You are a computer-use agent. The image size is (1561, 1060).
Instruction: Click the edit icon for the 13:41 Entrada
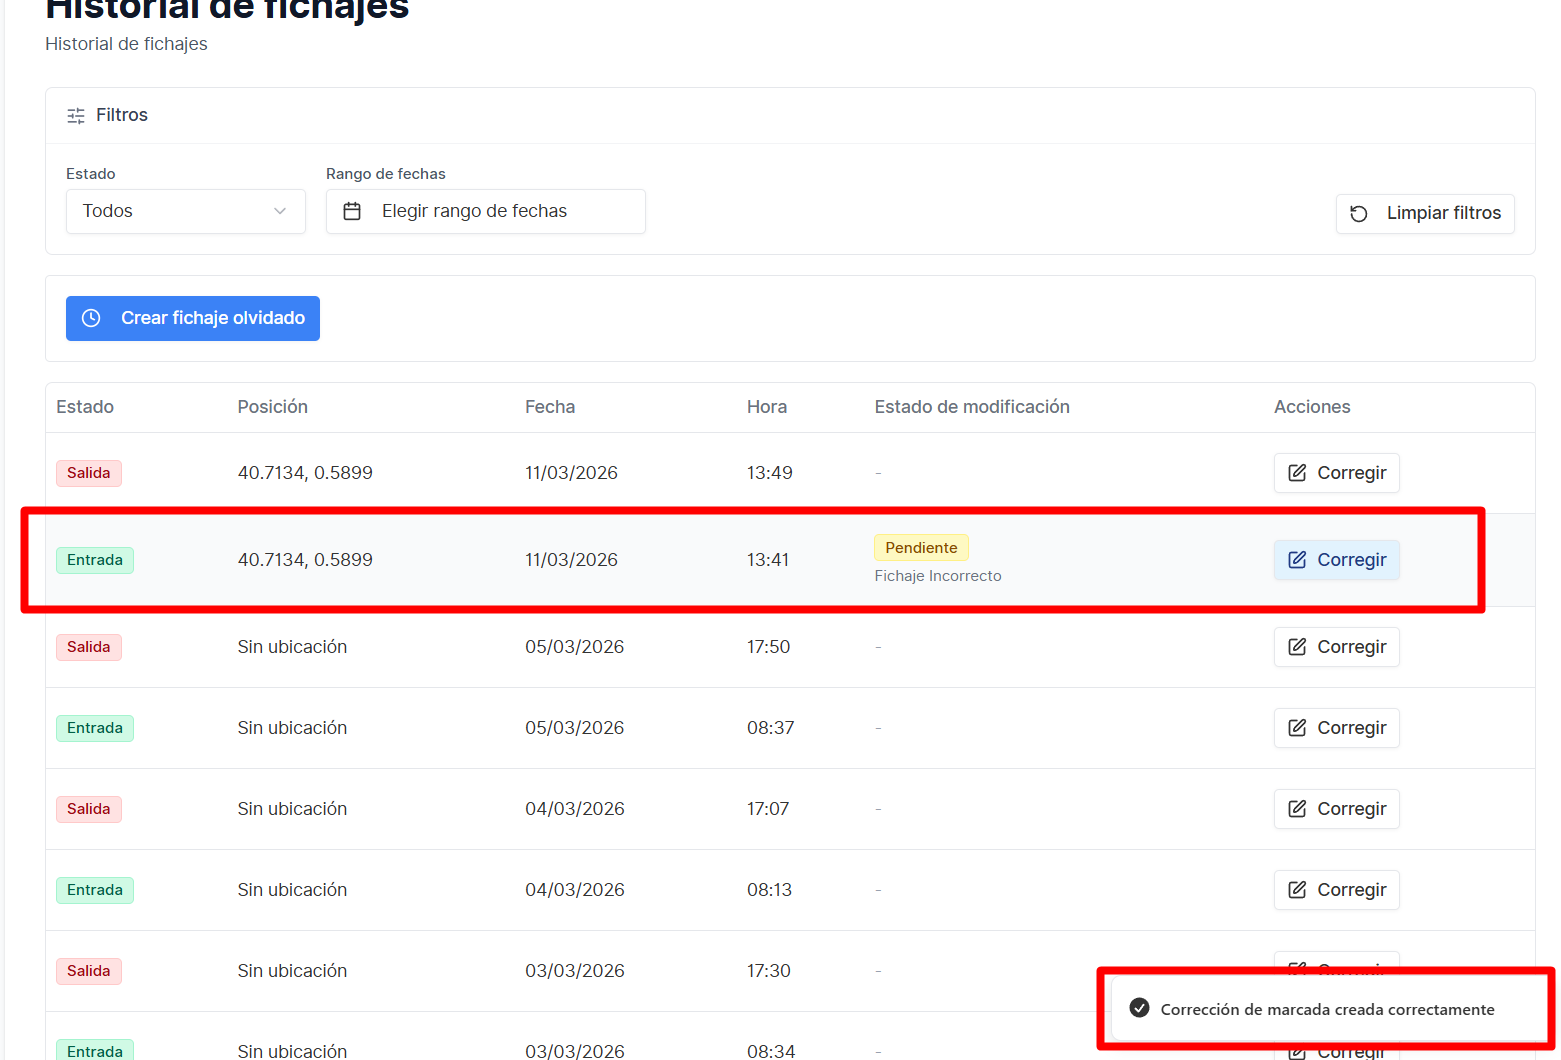(x=1297, y=560)
